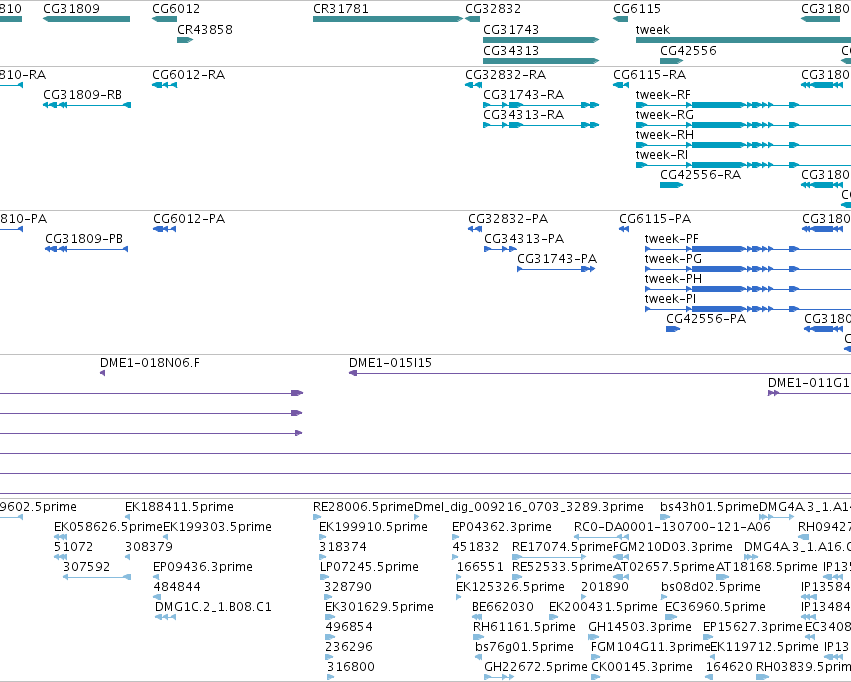Click the CG32832-PA protein label

507,219
